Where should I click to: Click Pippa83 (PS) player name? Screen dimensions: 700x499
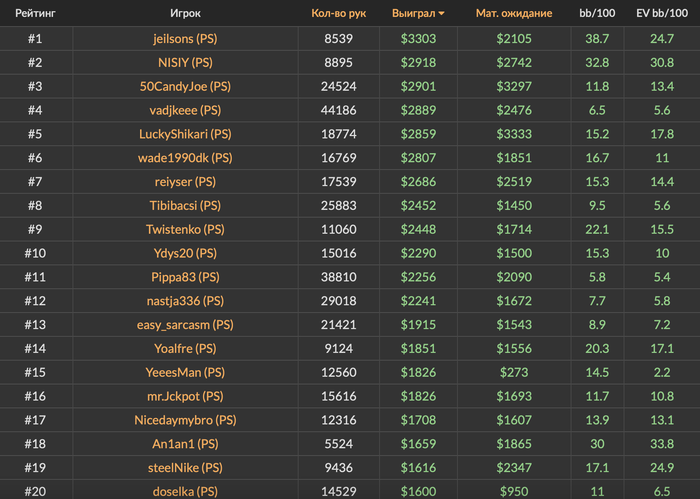pyautogui.click(x=185, y=277)
